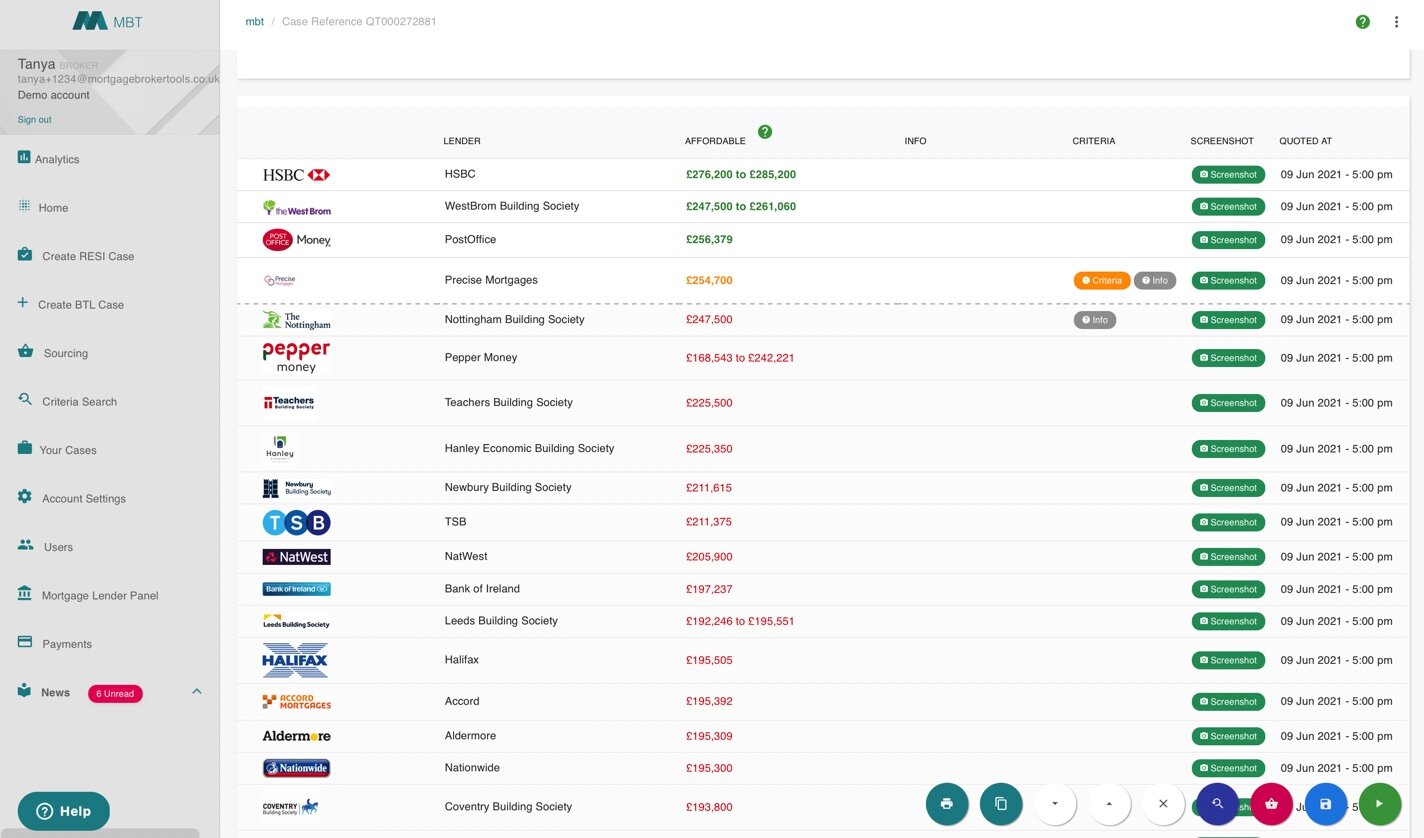Click the floating down-arrow button
The height and width of the screenshot is (838, 1424).
point(1055,803)
